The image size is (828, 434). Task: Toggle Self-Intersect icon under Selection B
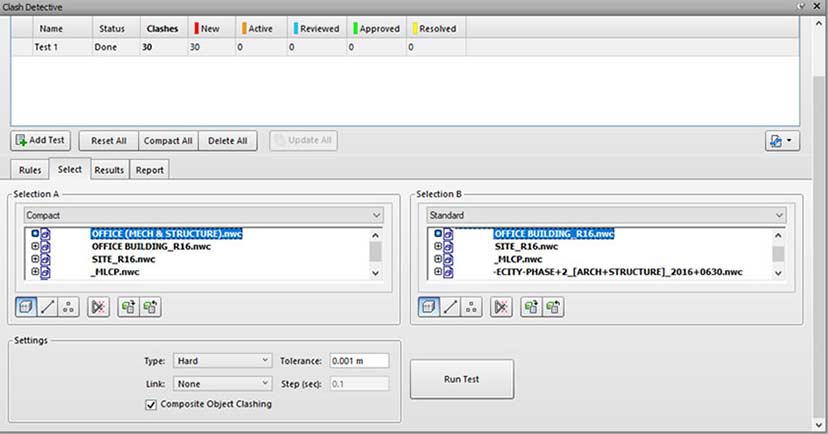point(501,307)
